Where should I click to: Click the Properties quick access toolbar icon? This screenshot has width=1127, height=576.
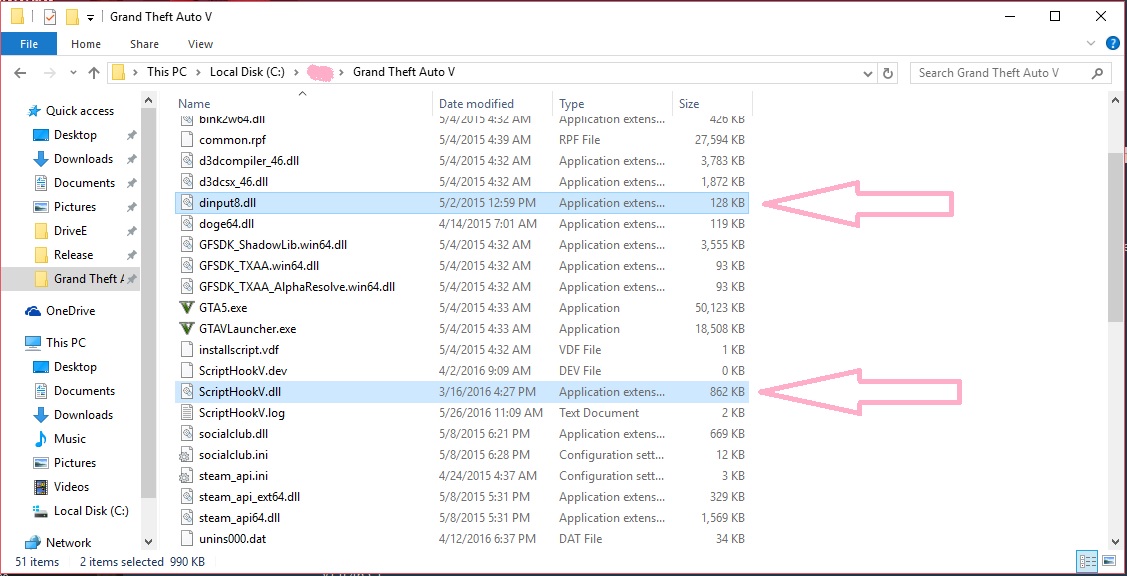click(x=50, y=16)
